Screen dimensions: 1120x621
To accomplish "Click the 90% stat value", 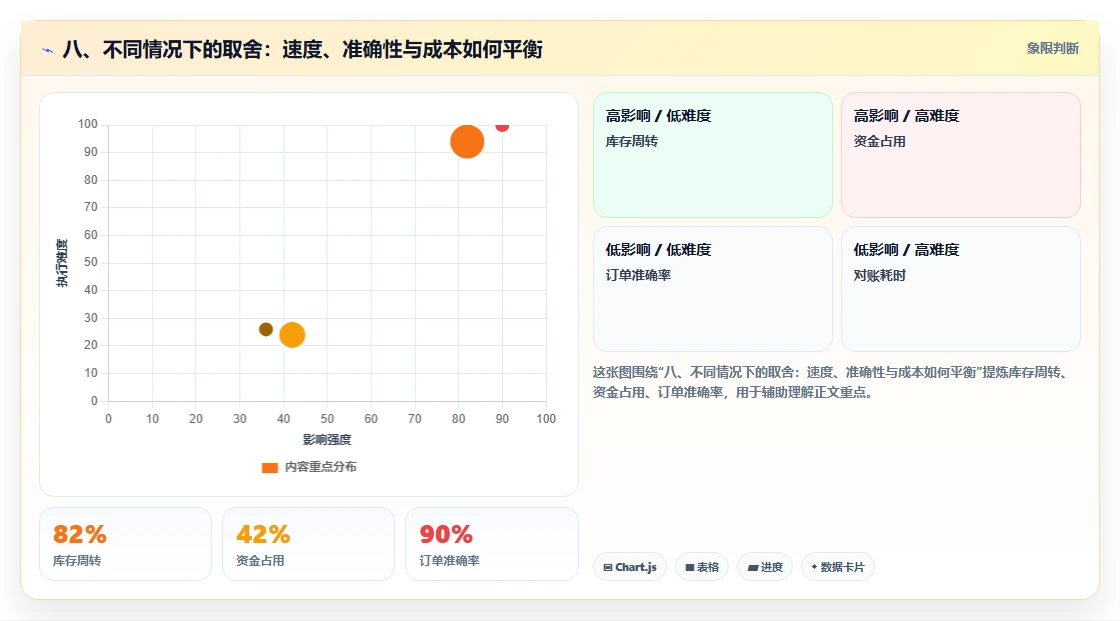I will point(446,535).
